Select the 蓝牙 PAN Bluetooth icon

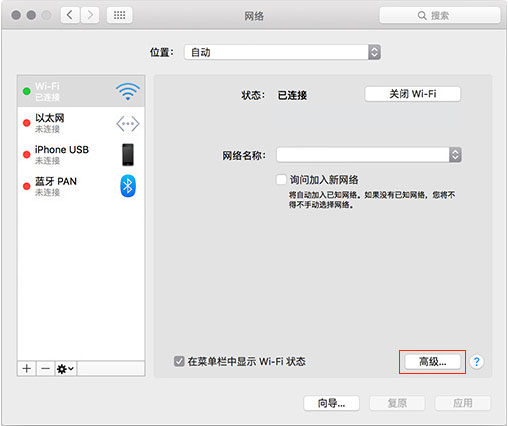point(128,186)
